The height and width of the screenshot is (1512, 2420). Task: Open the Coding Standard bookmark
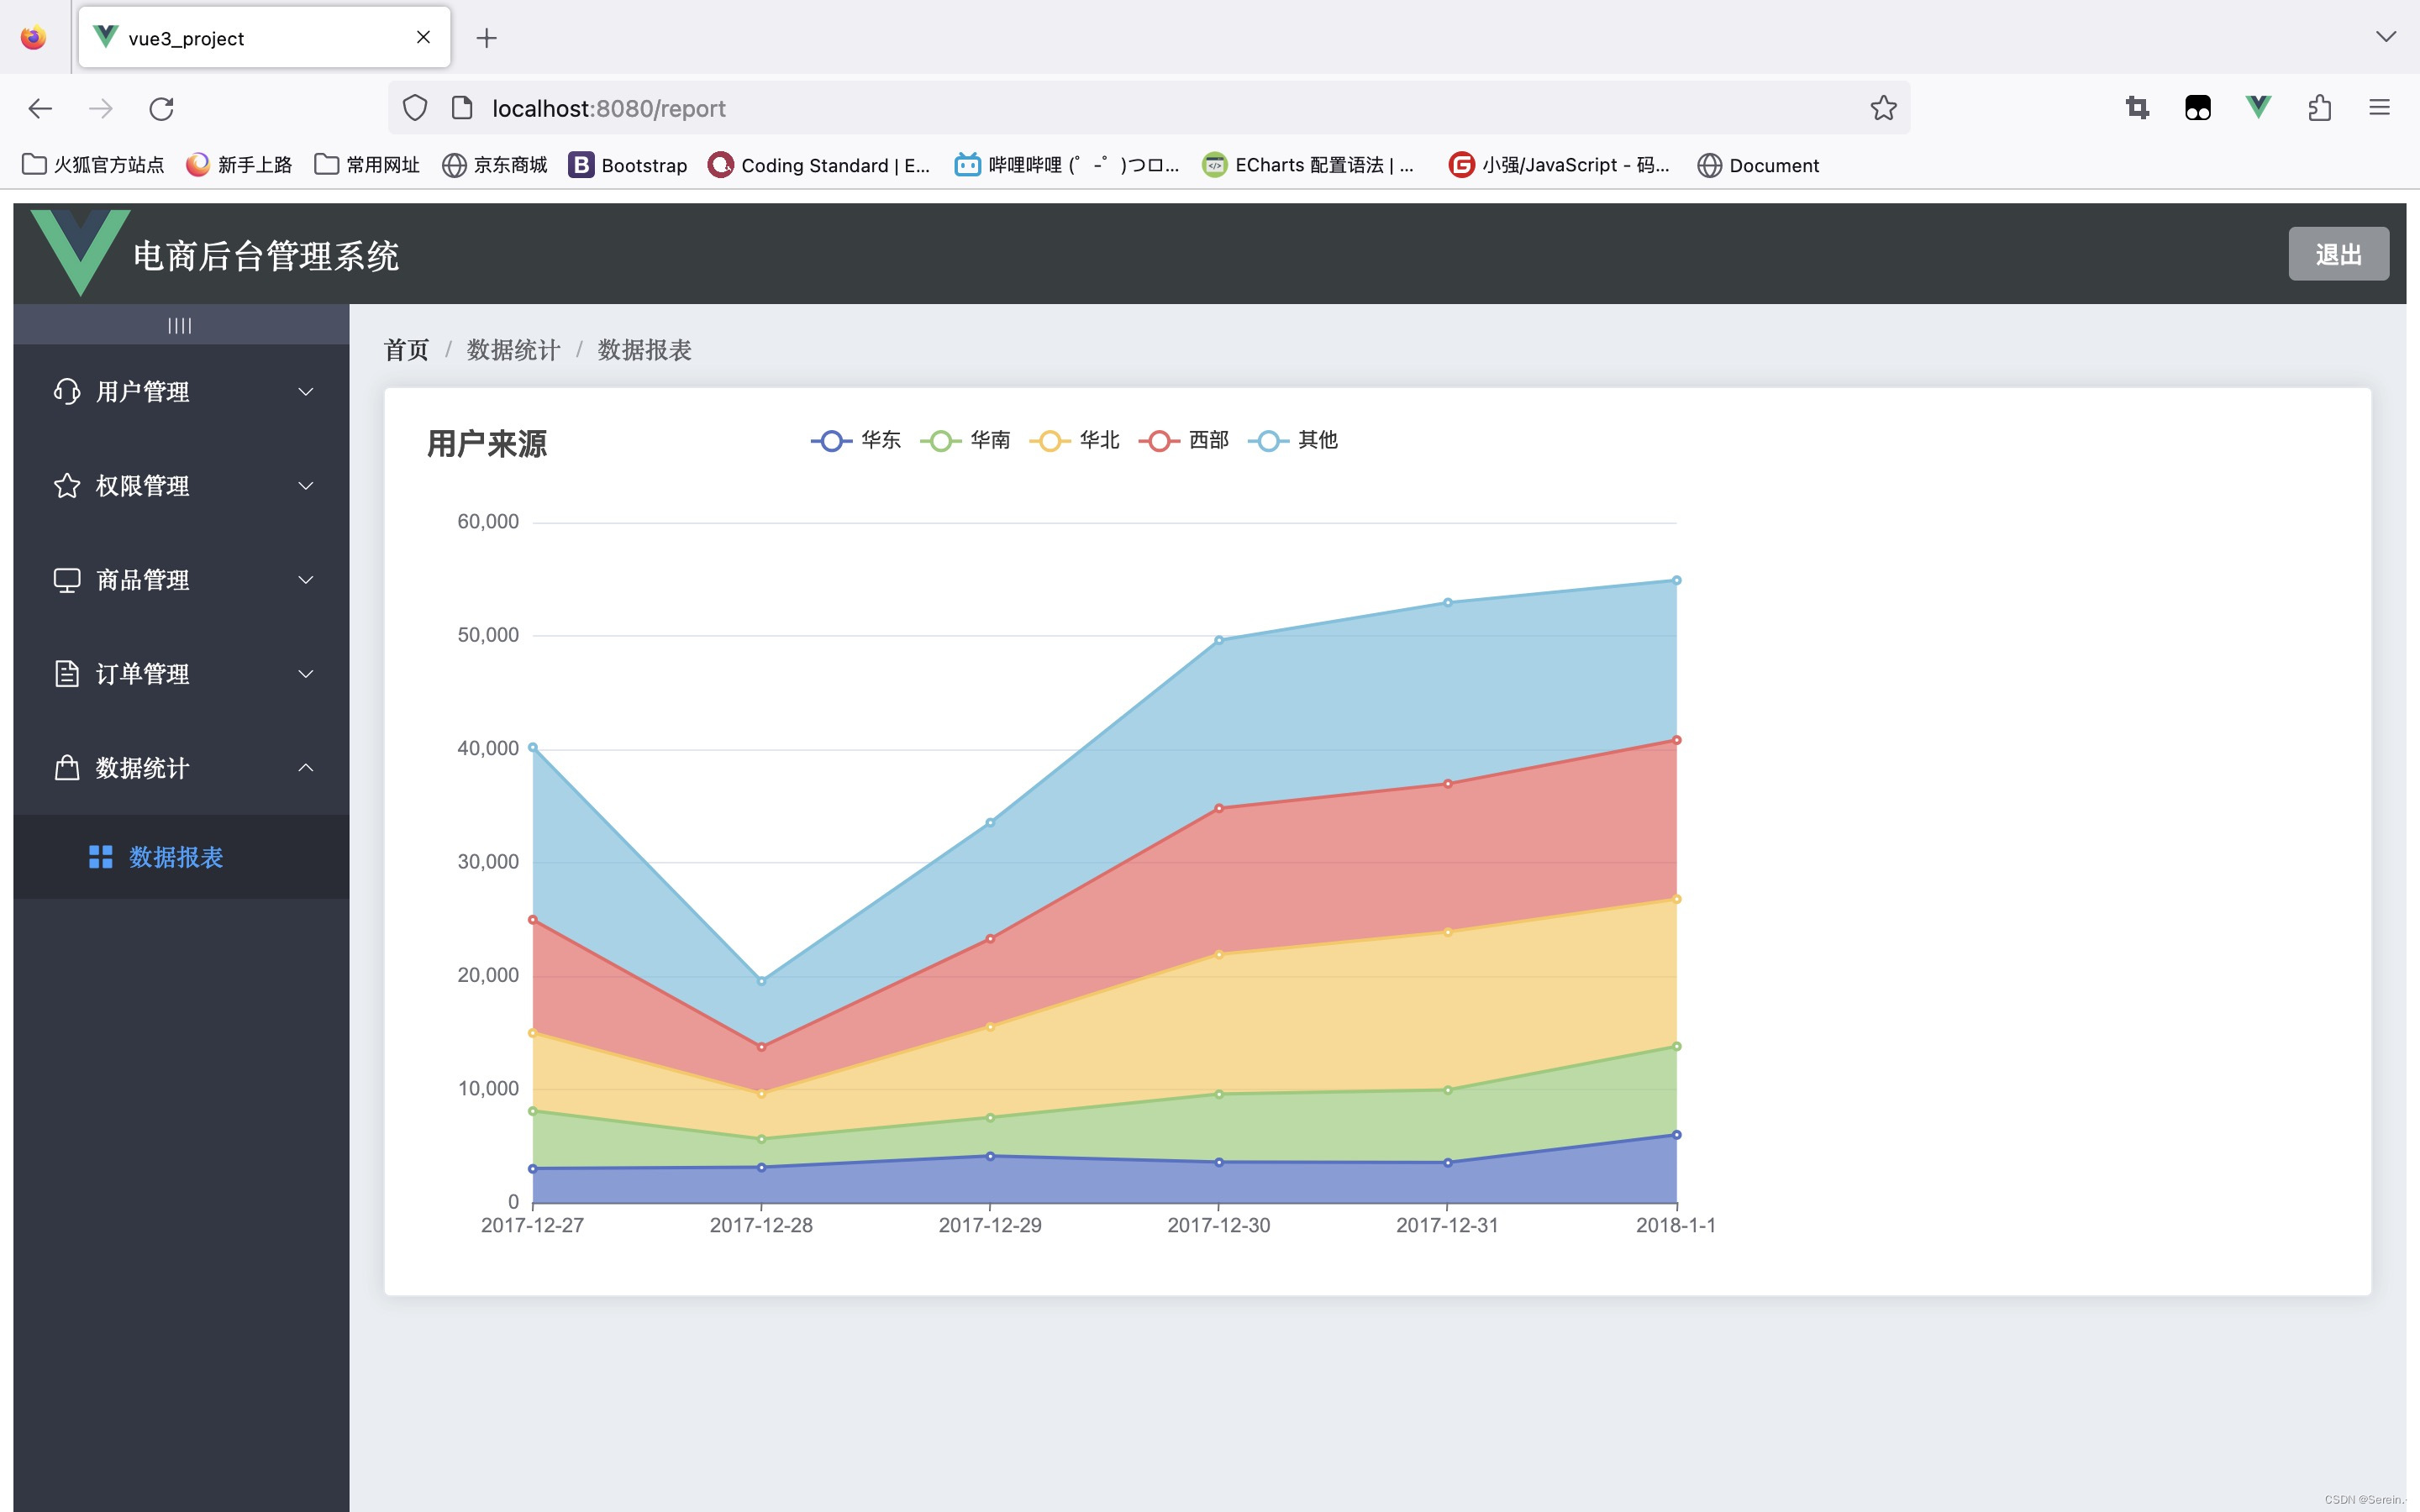[819, 165]
